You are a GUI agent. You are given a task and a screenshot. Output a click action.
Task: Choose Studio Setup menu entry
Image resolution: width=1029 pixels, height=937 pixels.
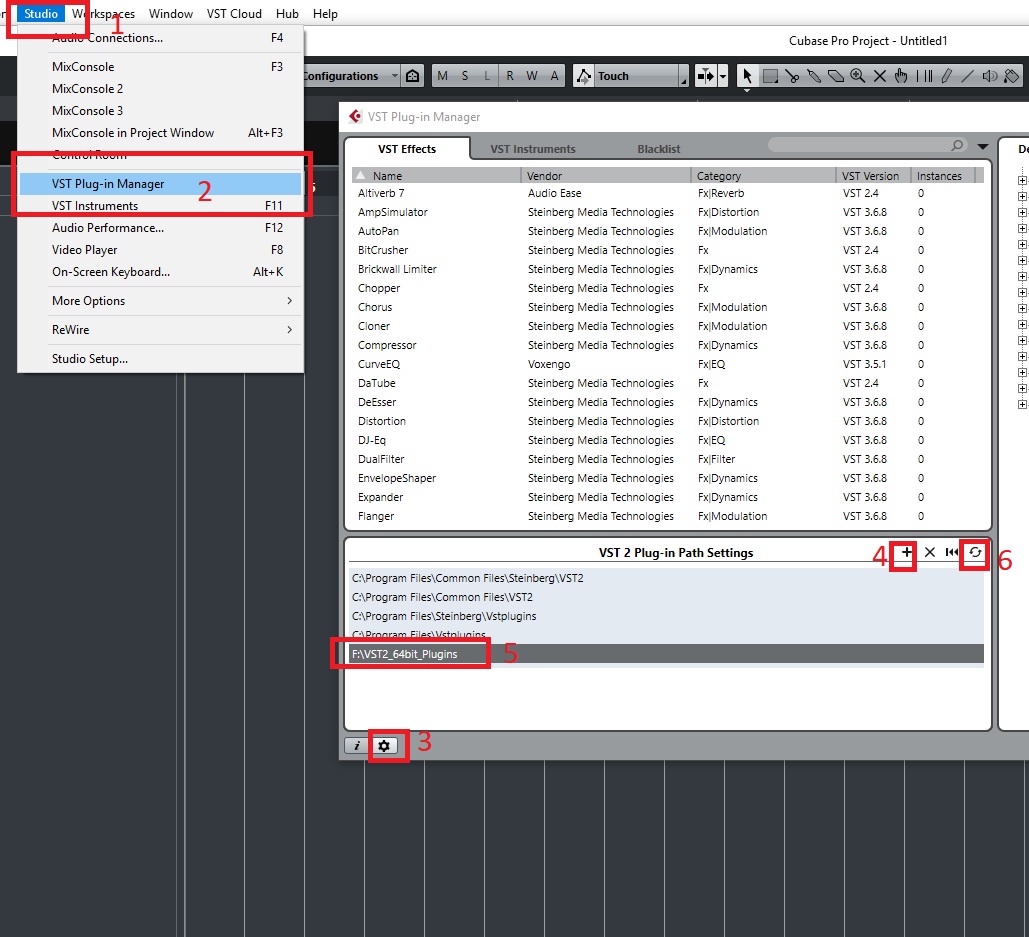160,359
